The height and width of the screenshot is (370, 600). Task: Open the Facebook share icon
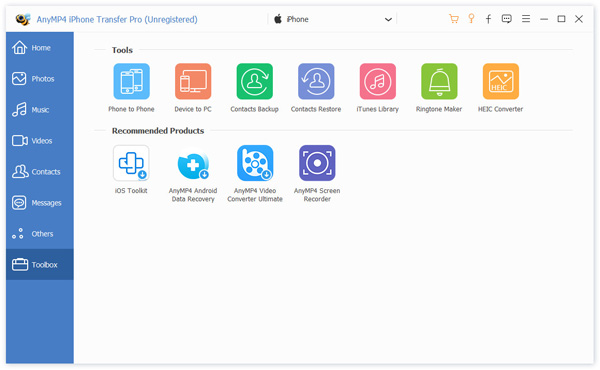(x=489, y=19)
